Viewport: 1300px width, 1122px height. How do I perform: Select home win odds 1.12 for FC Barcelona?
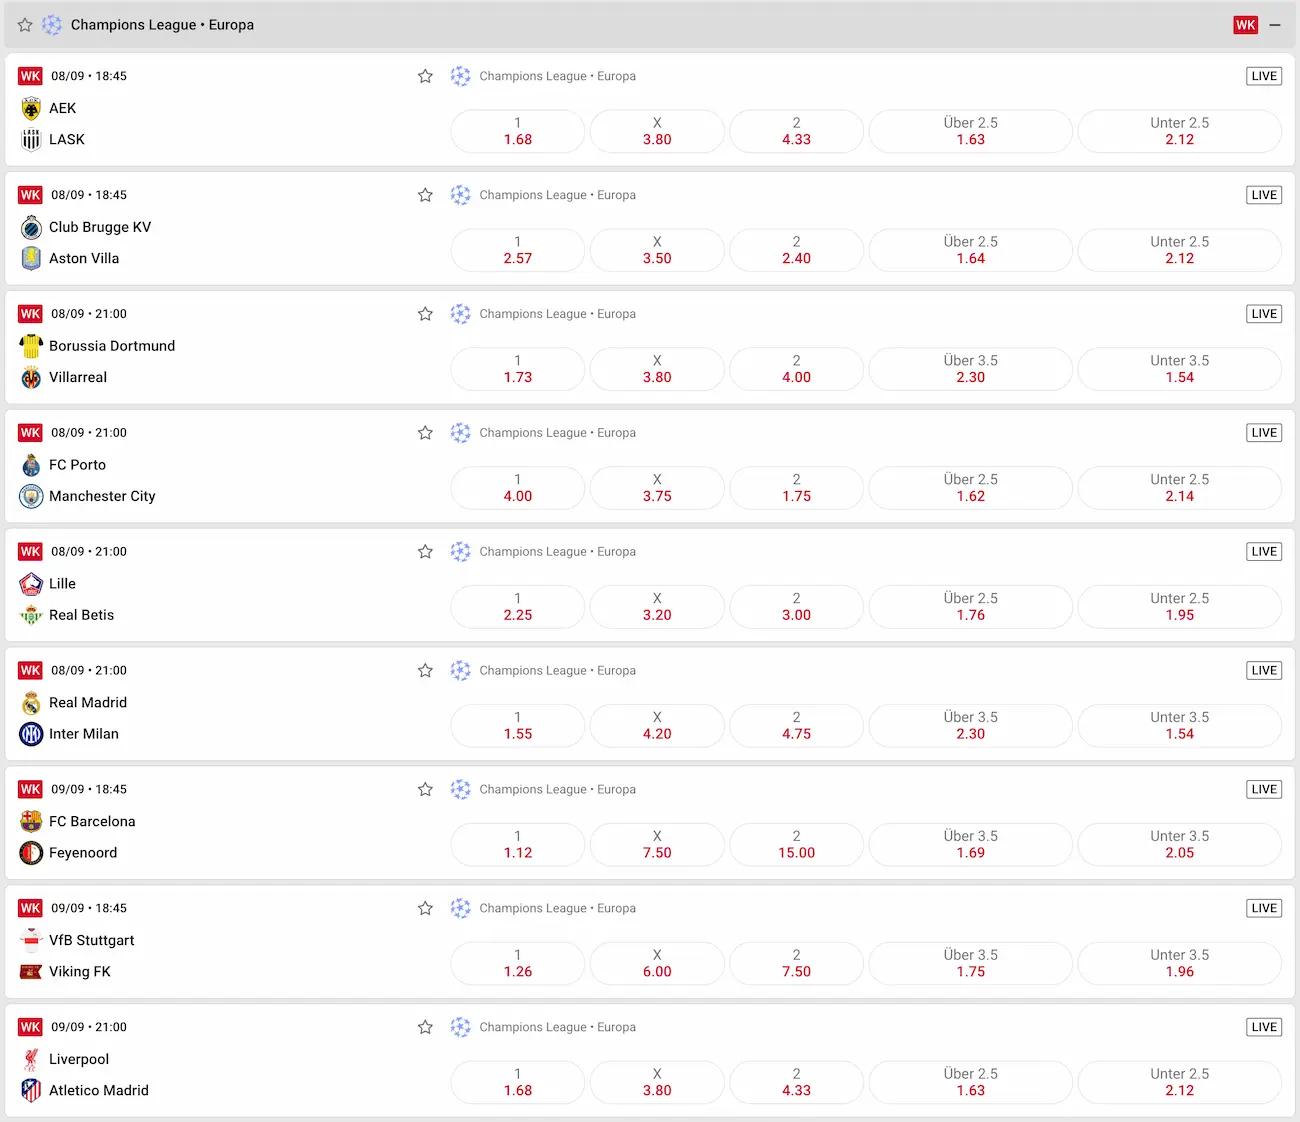click(x=518, y=844)
